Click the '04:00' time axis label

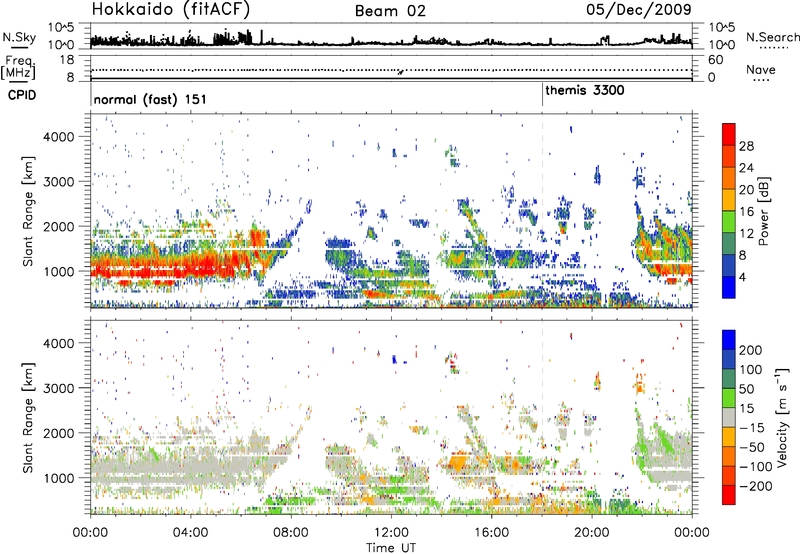191,533
